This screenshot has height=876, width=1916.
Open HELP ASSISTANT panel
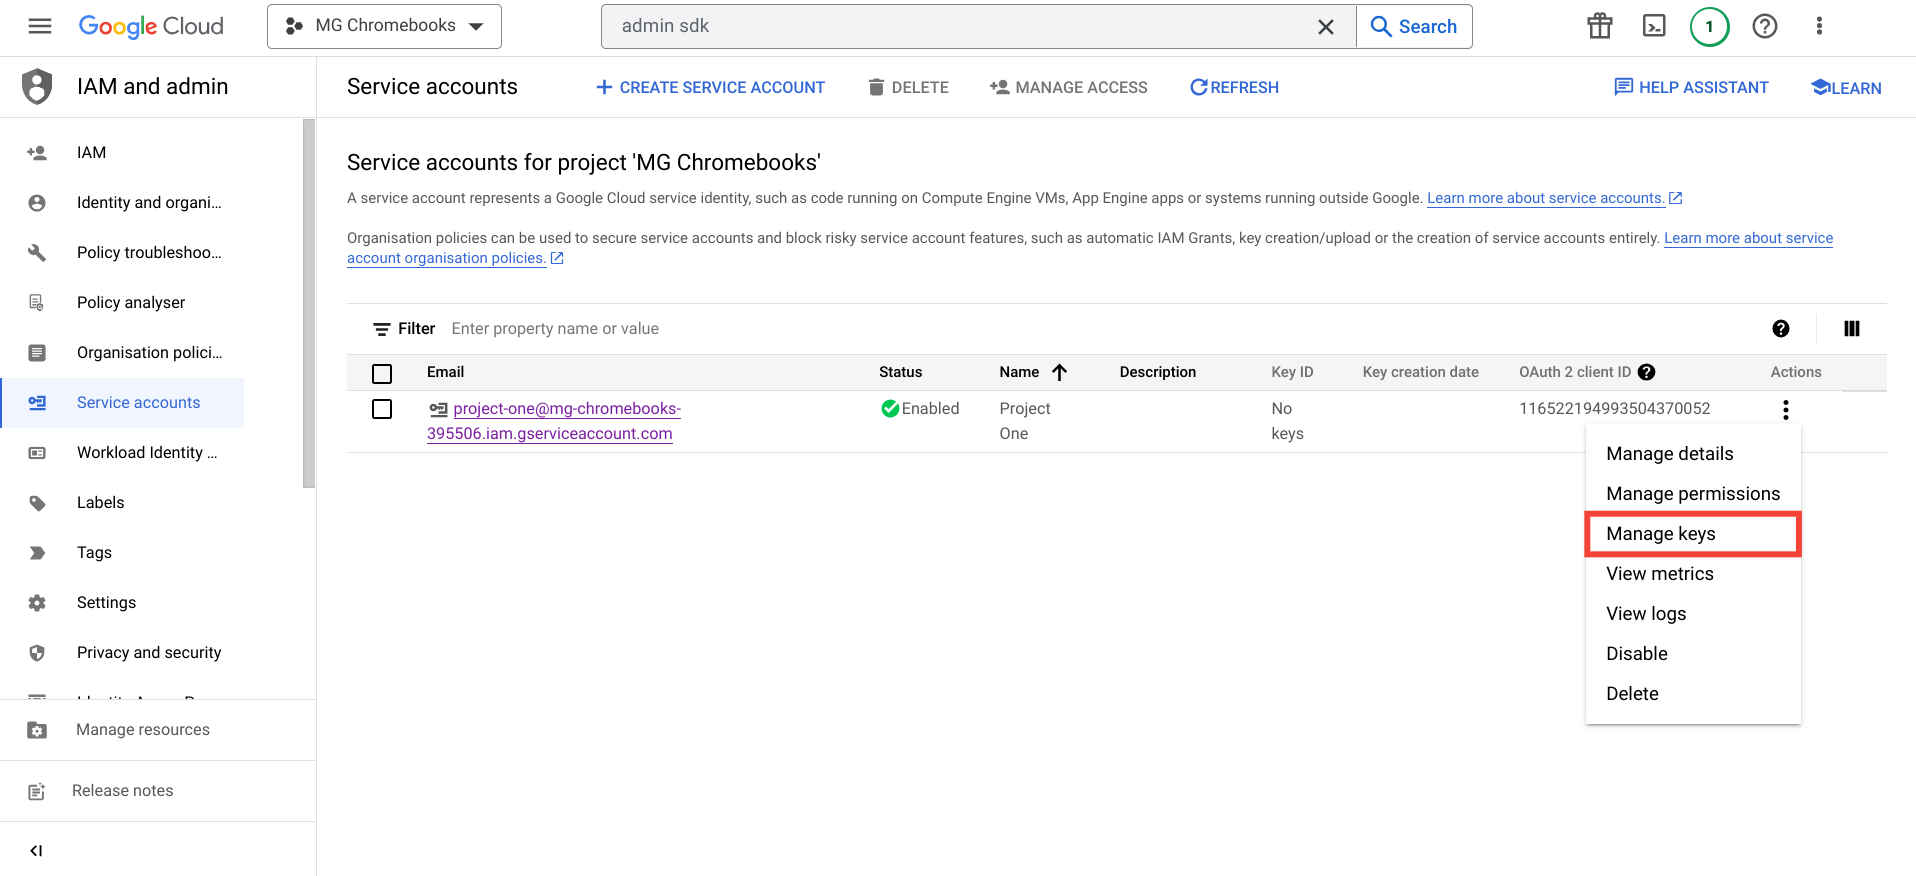[x=1691, y=87]
